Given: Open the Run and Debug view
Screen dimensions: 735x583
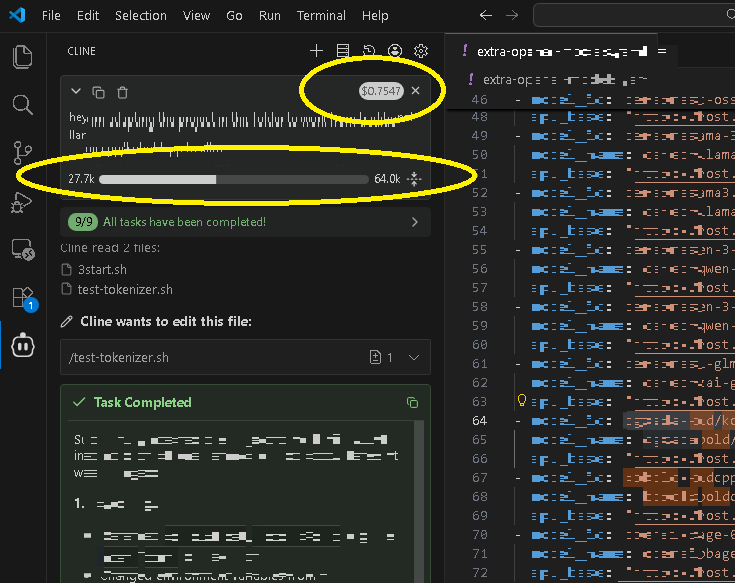Looking at the screenshot, I should [22, 201].
